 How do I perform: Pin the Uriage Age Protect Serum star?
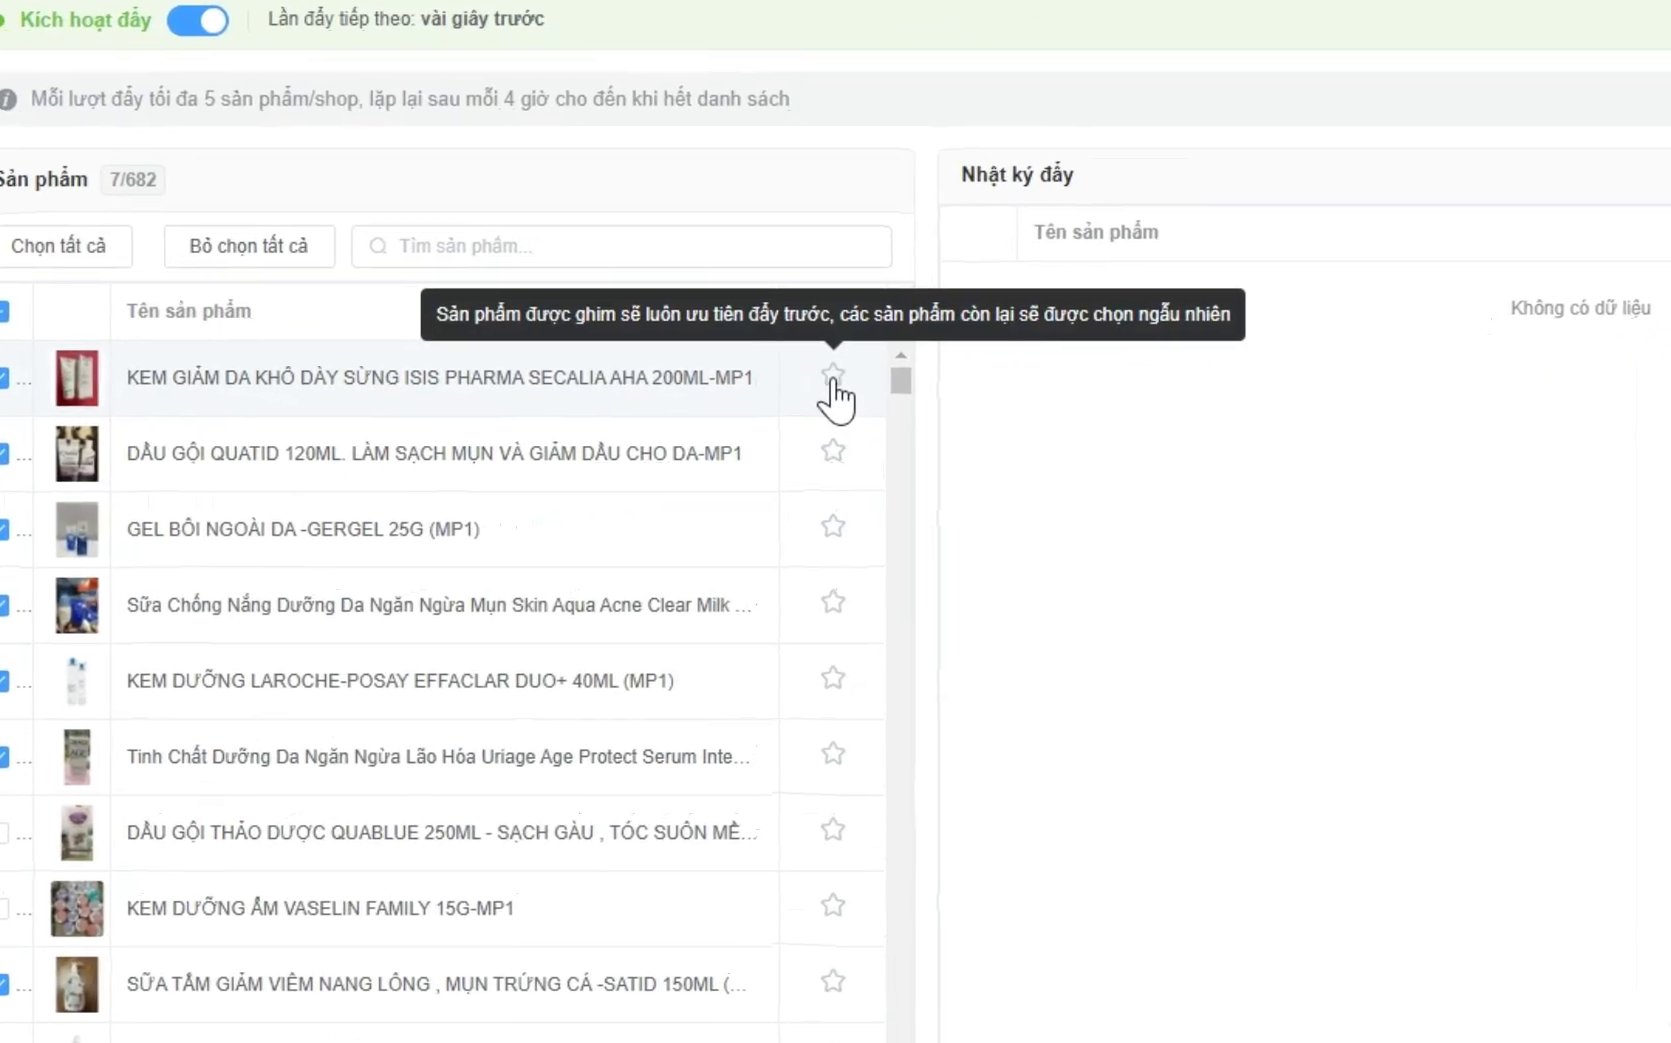[x=833, y=754]
